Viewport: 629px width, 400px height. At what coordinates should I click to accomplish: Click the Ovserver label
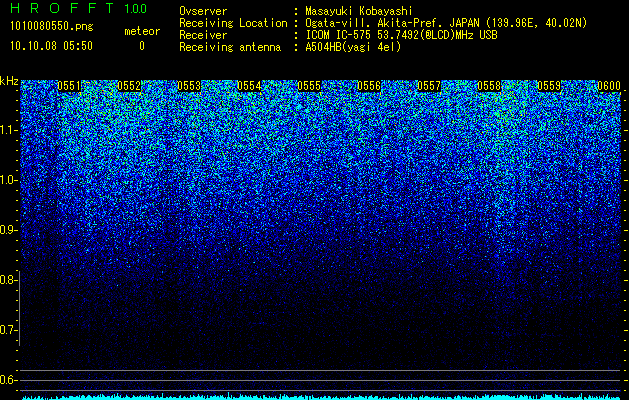[x=203, y=11]
